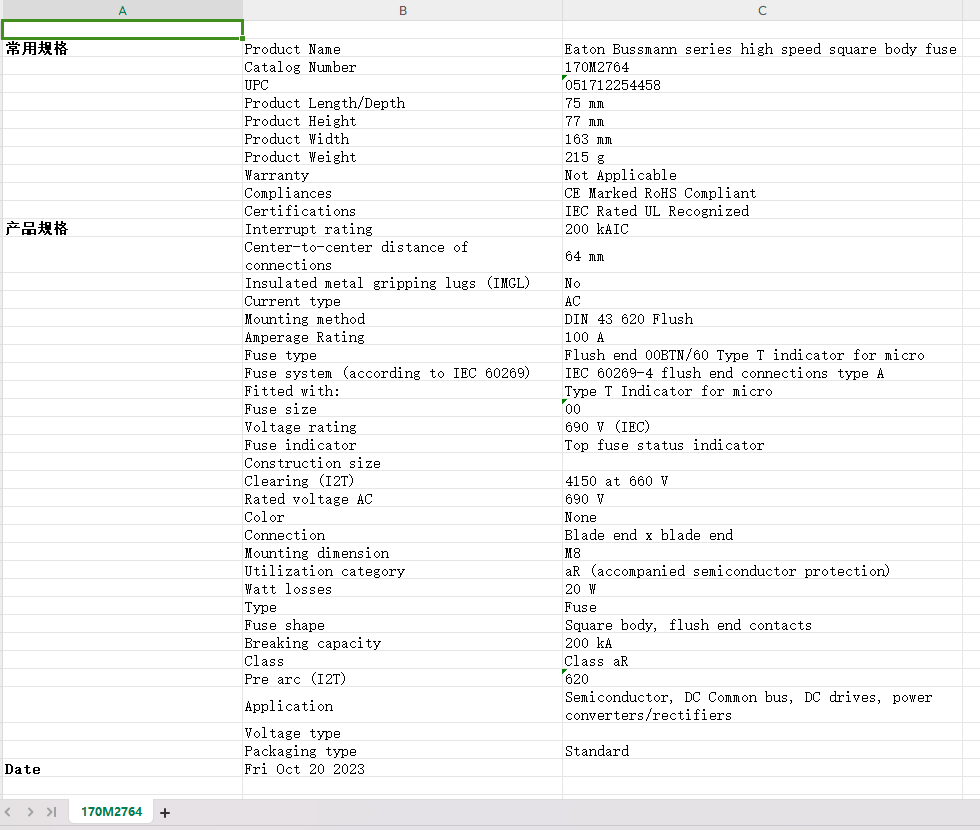Select the Interrupt rating label
This screenshot has width=980, height=830.
coord(402,229)
